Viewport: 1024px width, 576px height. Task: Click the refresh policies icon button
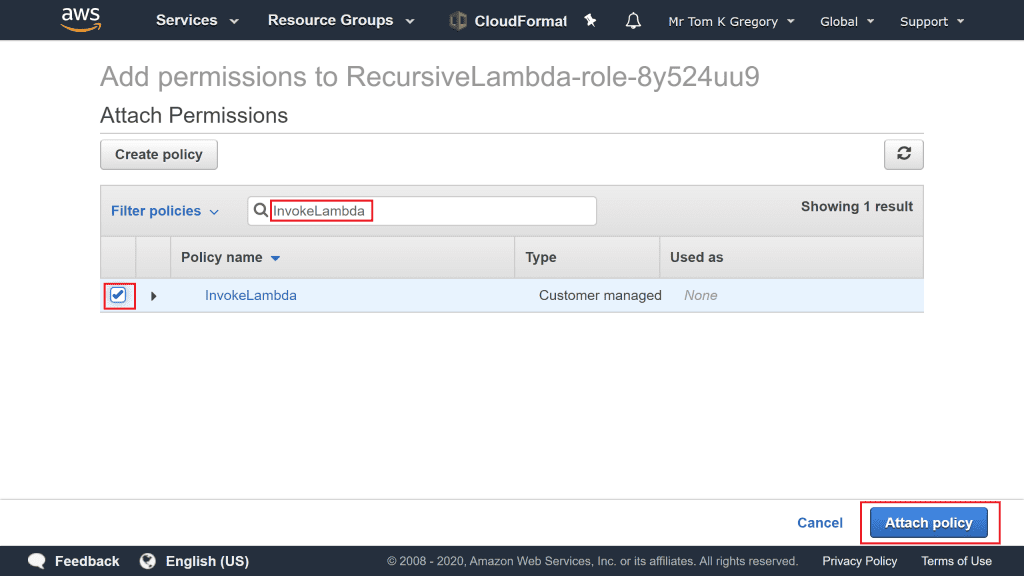click(903, 154)
